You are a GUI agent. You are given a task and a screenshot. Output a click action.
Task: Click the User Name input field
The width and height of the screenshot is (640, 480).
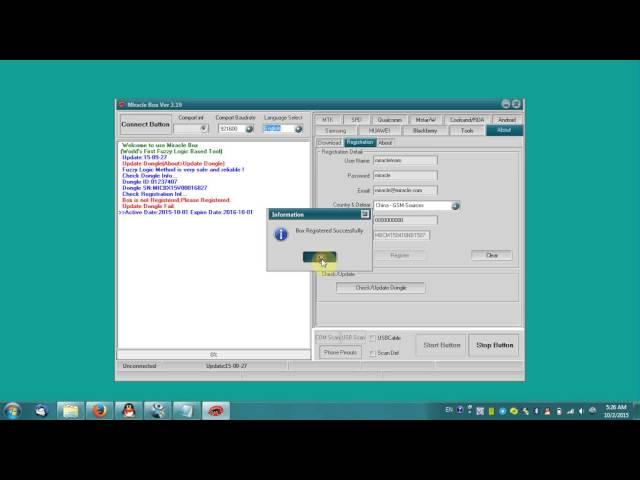coord(405,160)
